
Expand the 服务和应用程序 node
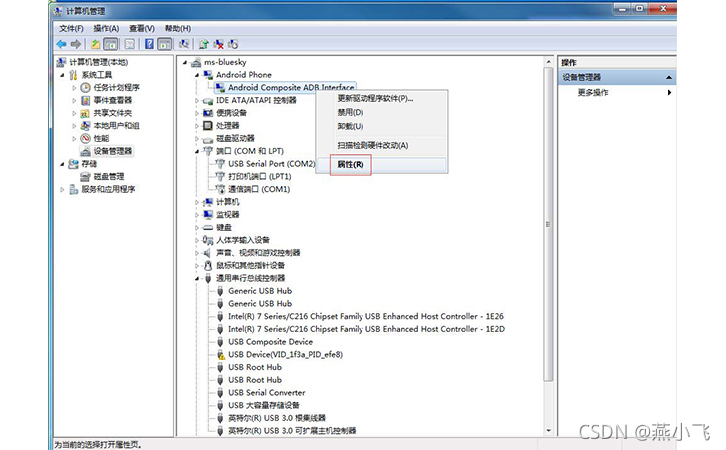pyautogui.click(x=62, y=189)
